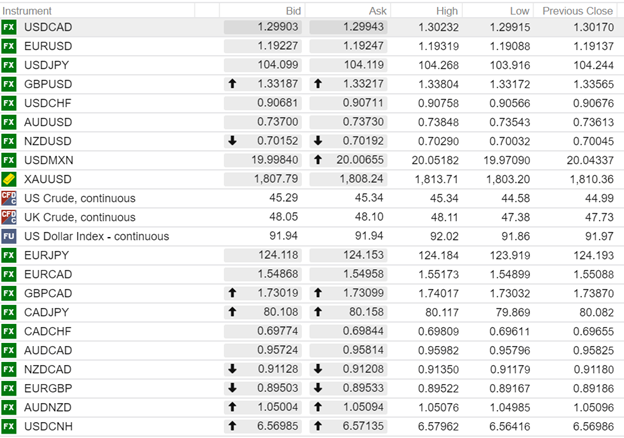Click the FX icon beside USDCNH

(x=9, y=427)
